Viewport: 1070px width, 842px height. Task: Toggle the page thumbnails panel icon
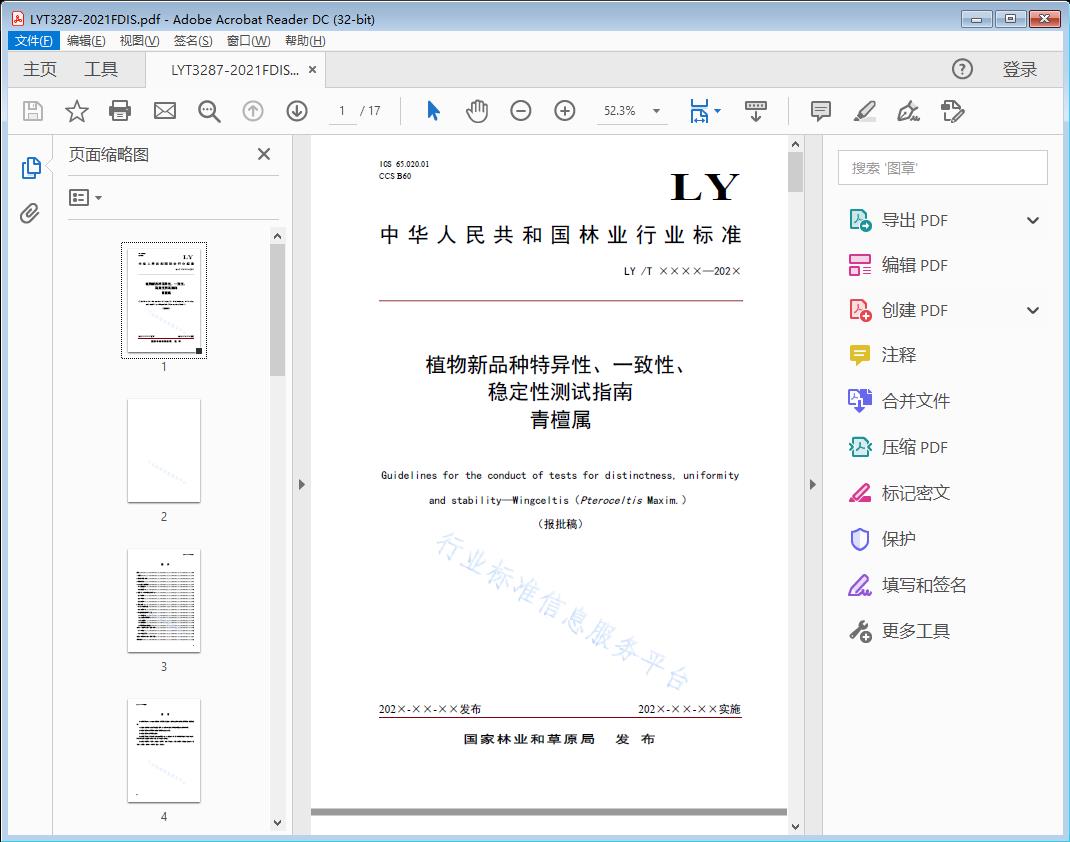tap(30, 168)
